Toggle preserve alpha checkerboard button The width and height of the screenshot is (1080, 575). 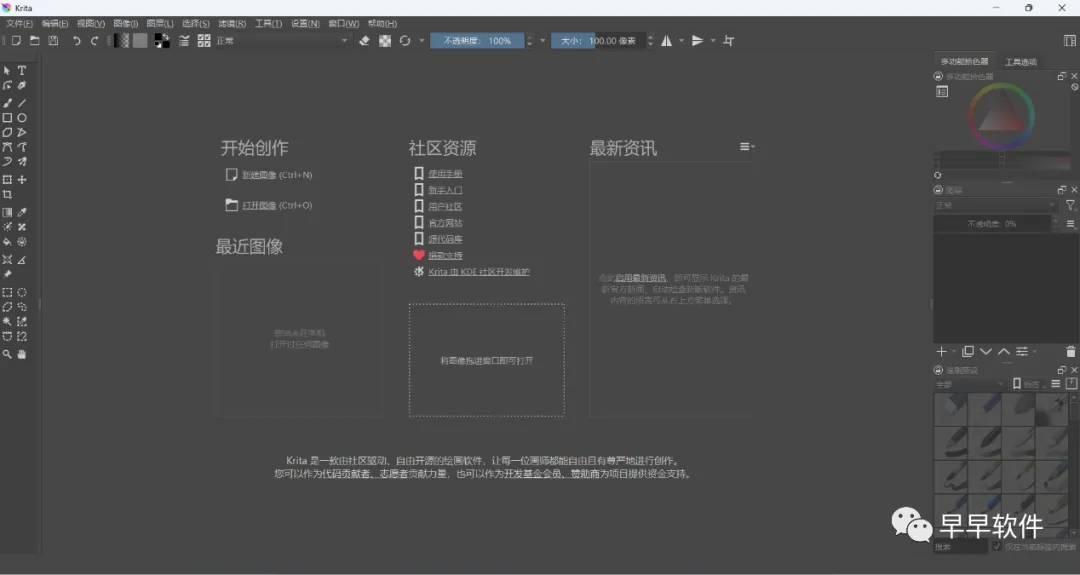[385, 41]
